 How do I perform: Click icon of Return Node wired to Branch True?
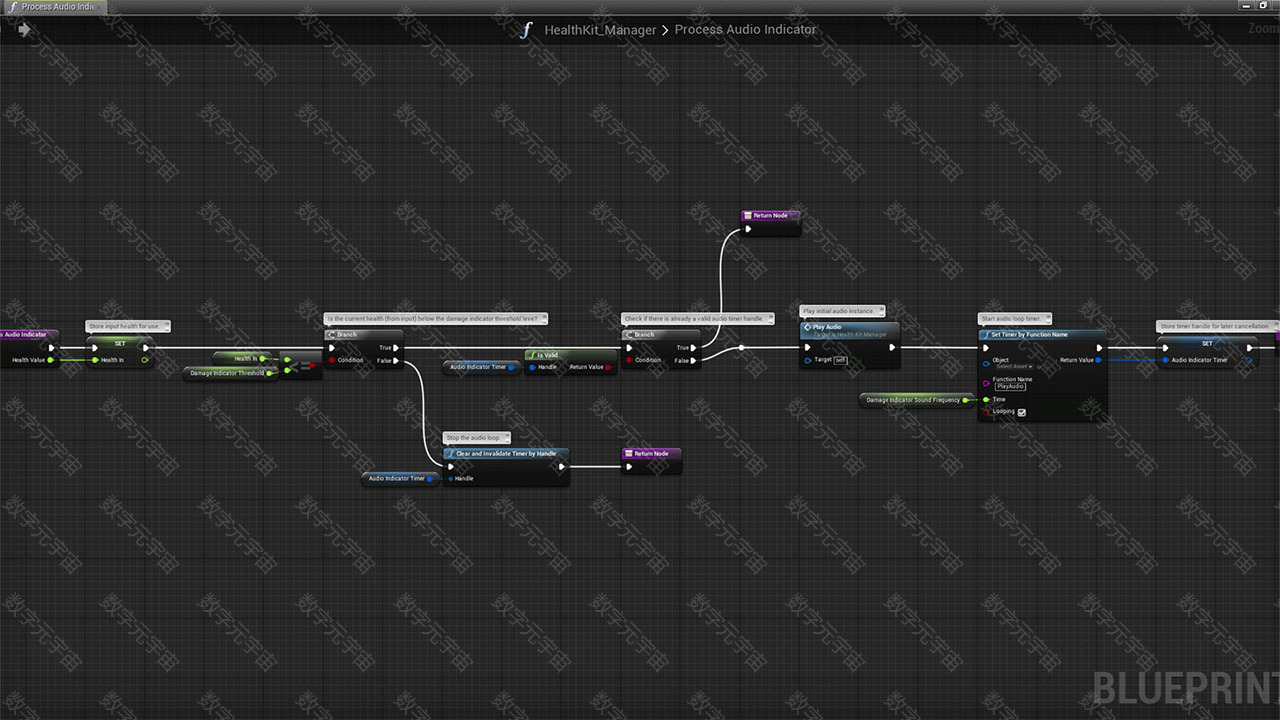click(x=748, y=216)
